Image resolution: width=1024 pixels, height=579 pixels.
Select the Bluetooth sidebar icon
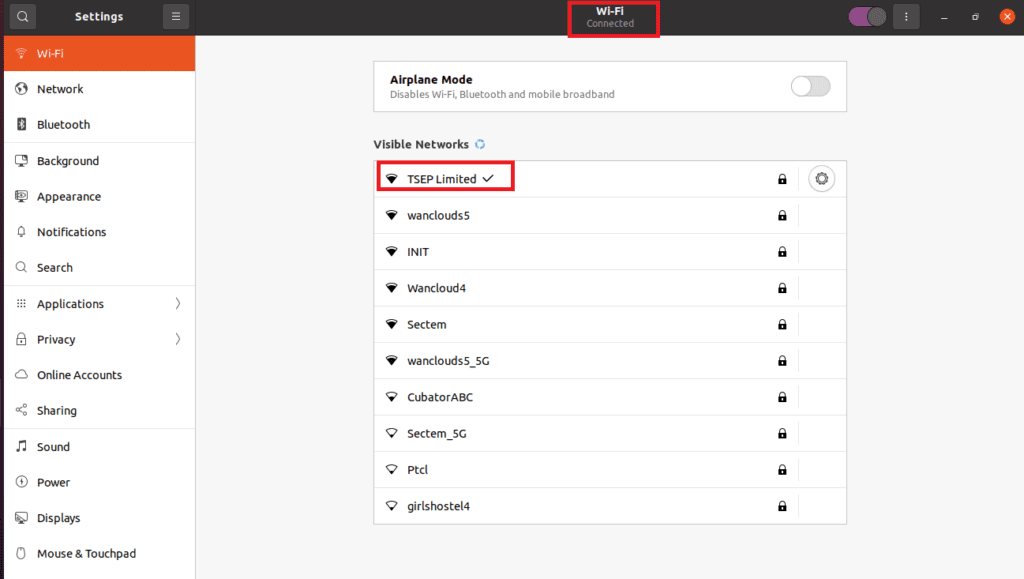tap(22, 124)
